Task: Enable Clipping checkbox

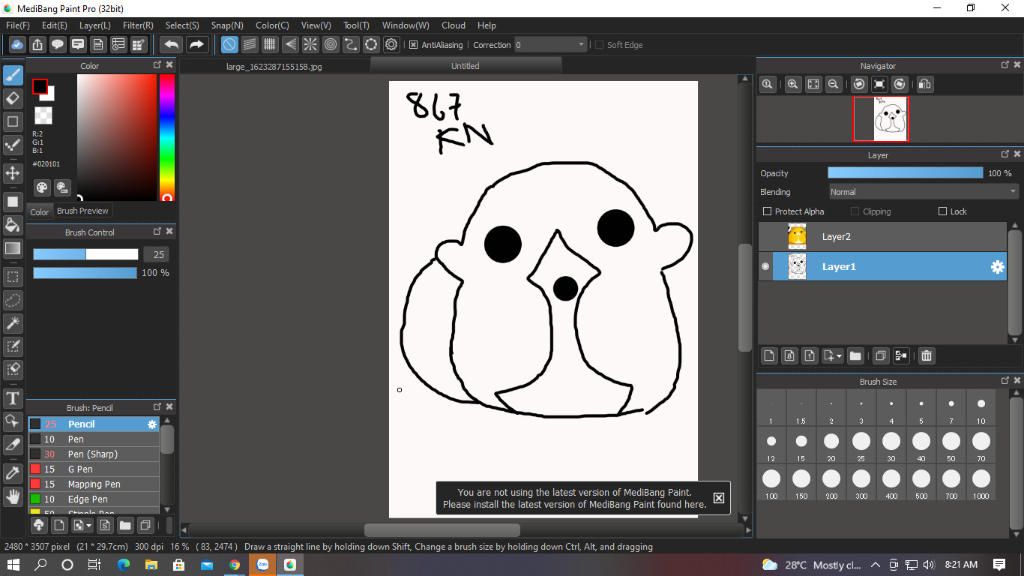Action: pos(855,212)
